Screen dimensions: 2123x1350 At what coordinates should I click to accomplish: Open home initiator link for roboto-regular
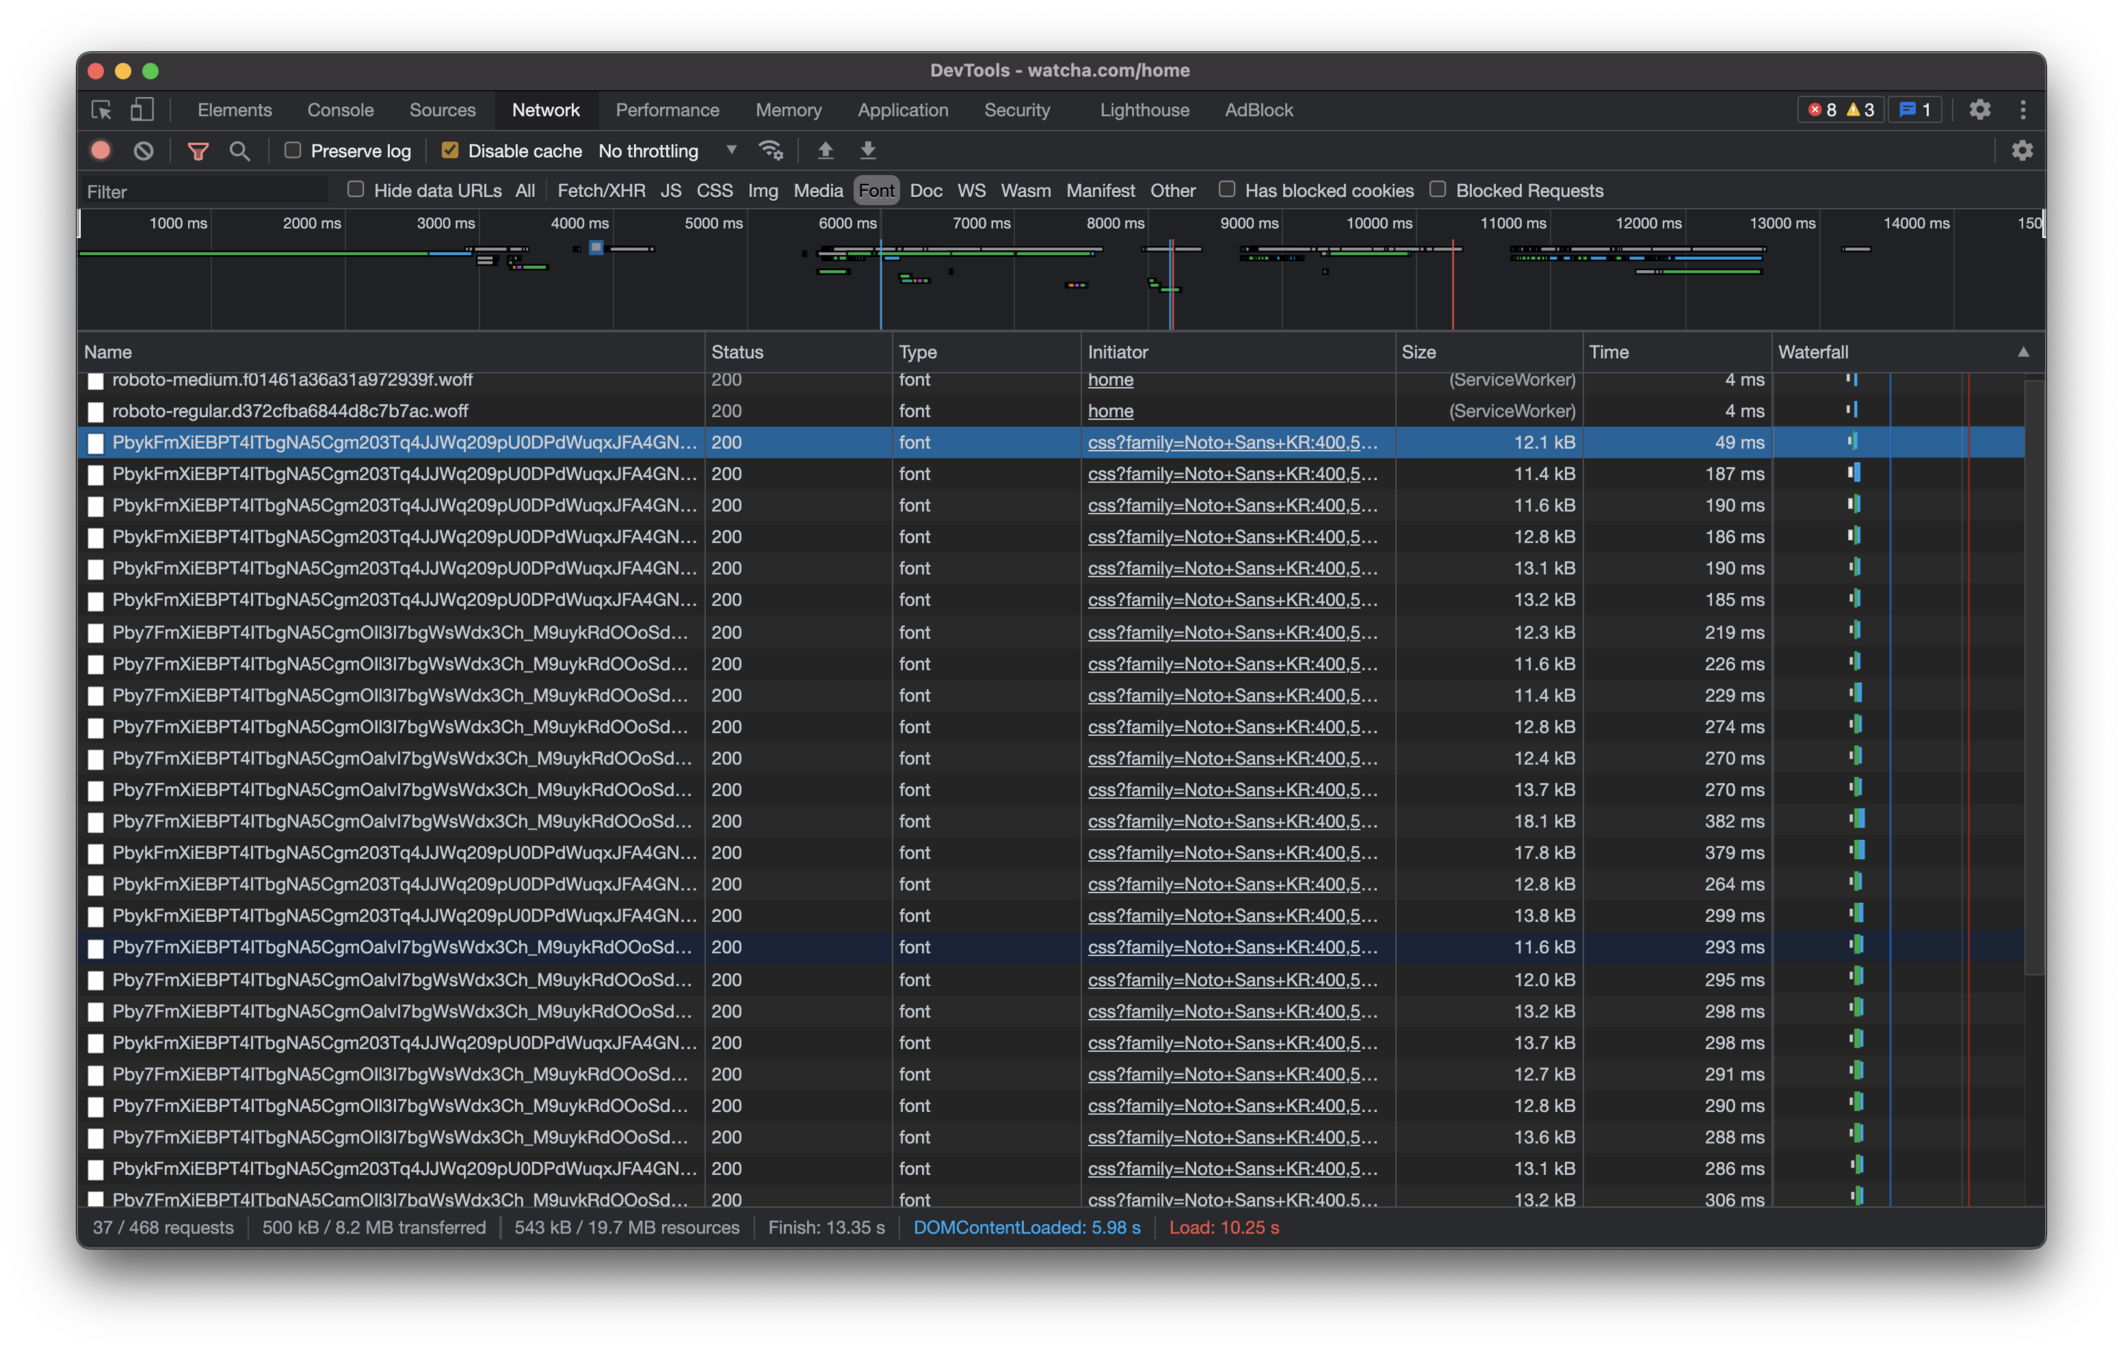(x=1110, y=411)
